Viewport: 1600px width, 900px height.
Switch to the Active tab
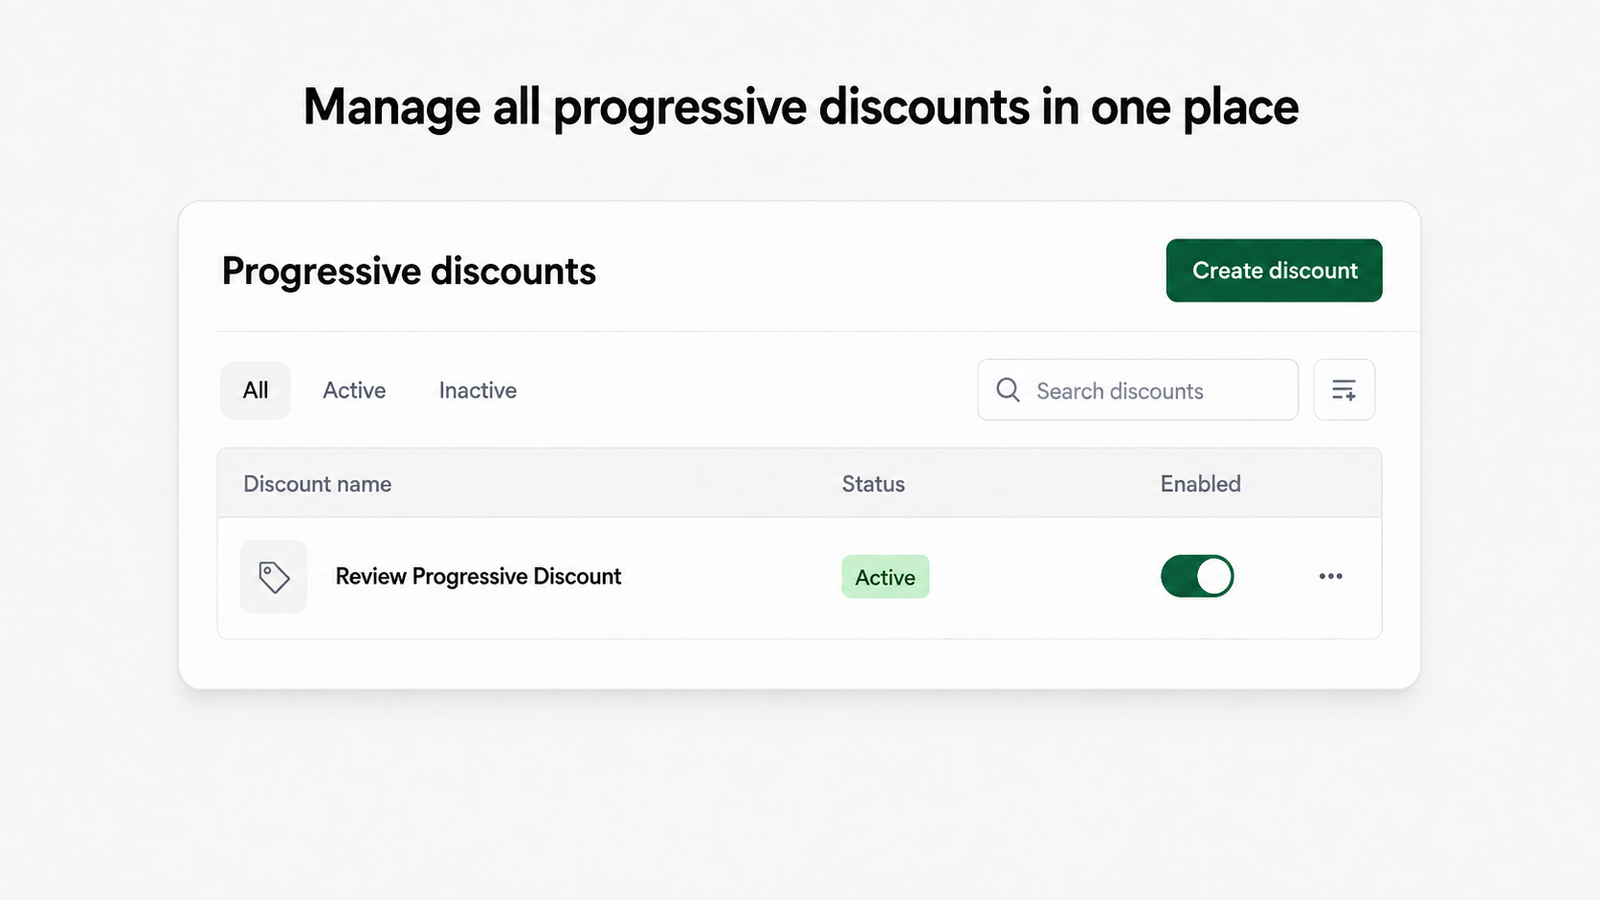(x=354, y=390)
